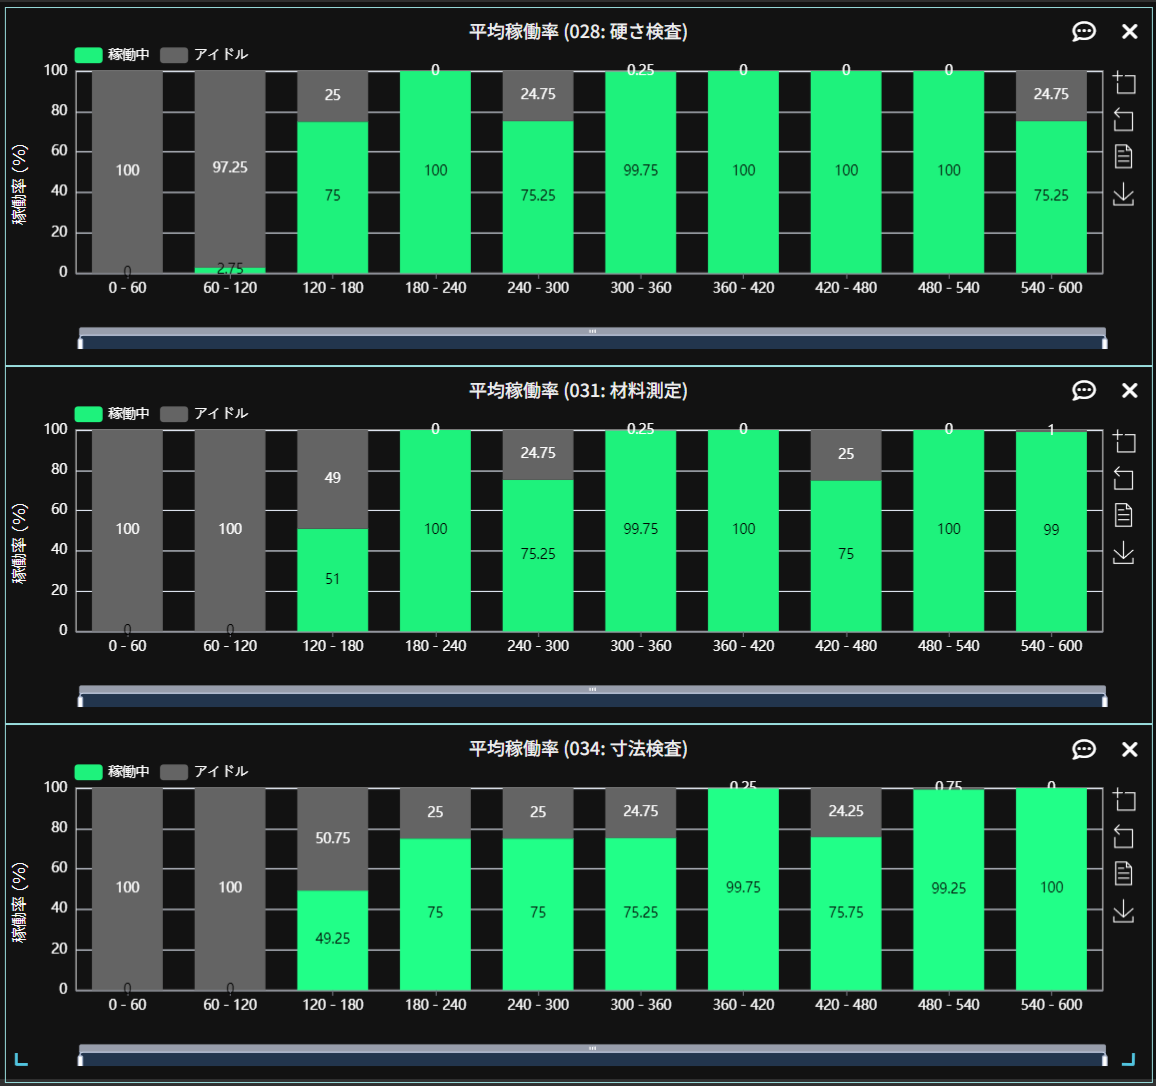
Task: Click the gray 50.75 idle bar segment in the 034 寸法検査 chart
Action: click(332, 838)
